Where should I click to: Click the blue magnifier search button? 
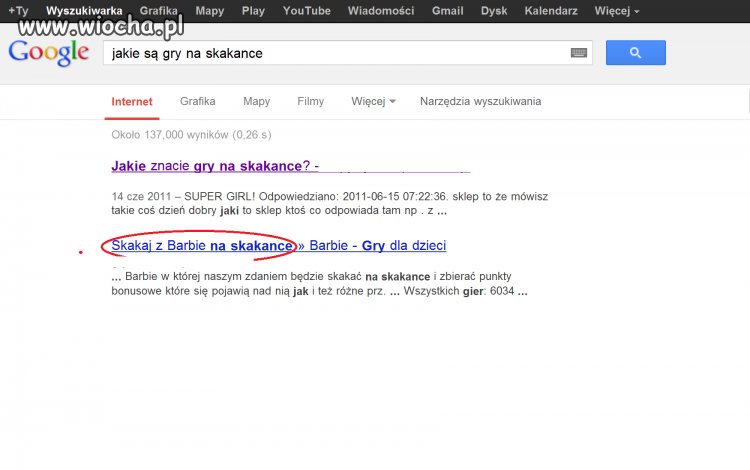point(635,53)
